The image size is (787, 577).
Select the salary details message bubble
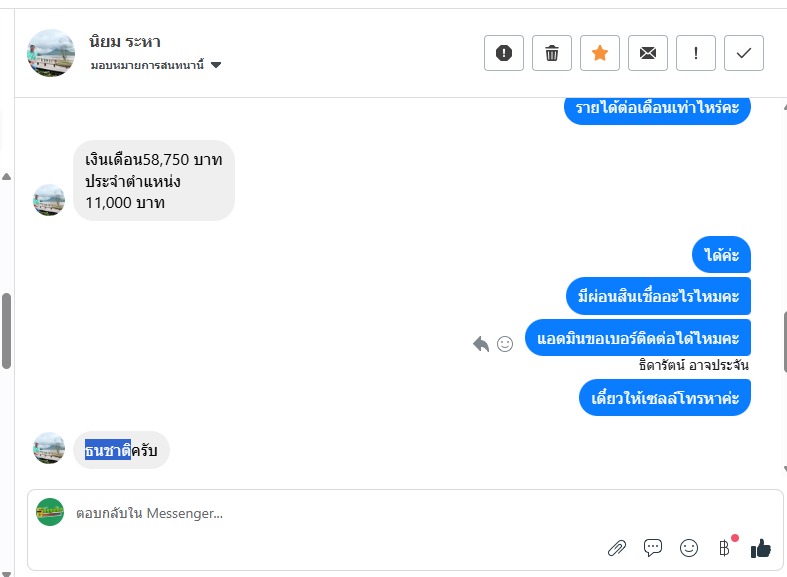coord(153,181)
